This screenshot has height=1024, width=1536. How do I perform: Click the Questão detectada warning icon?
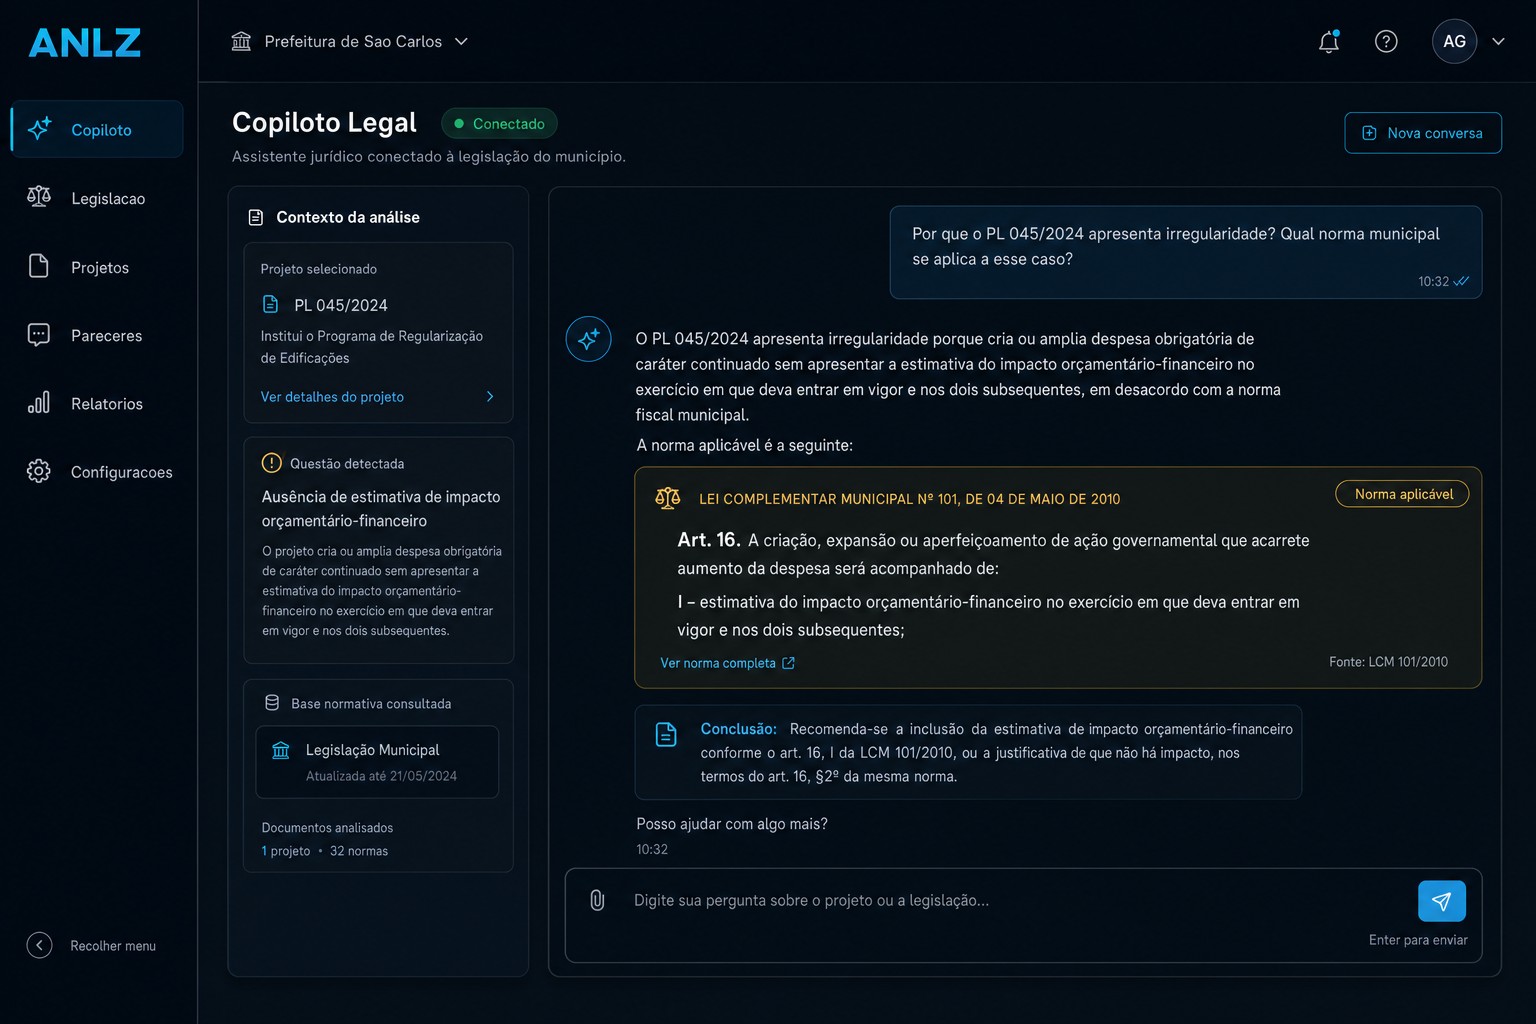tap(271, 463)
